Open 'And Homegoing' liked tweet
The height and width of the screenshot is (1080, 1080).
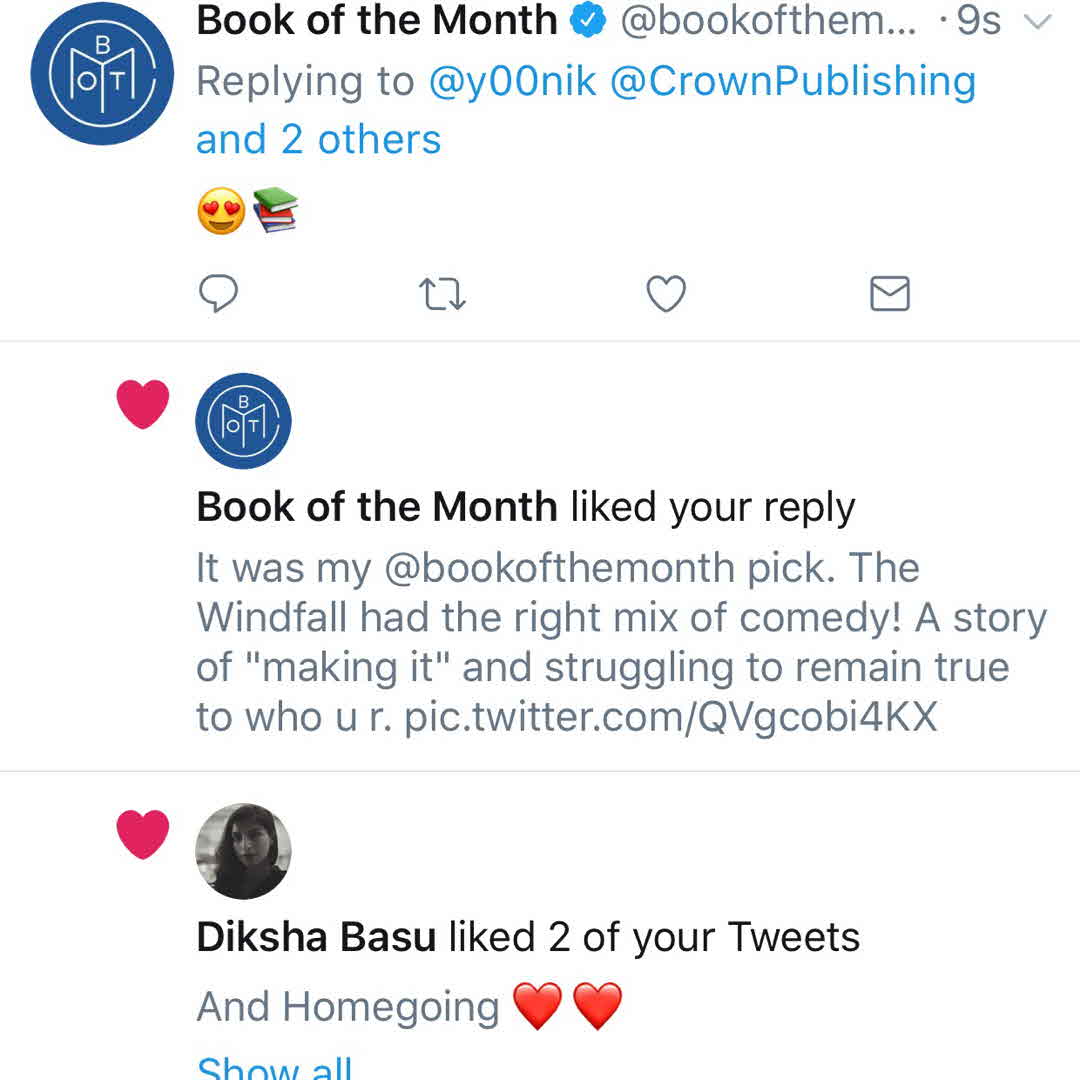click(x=348, y=1006)
